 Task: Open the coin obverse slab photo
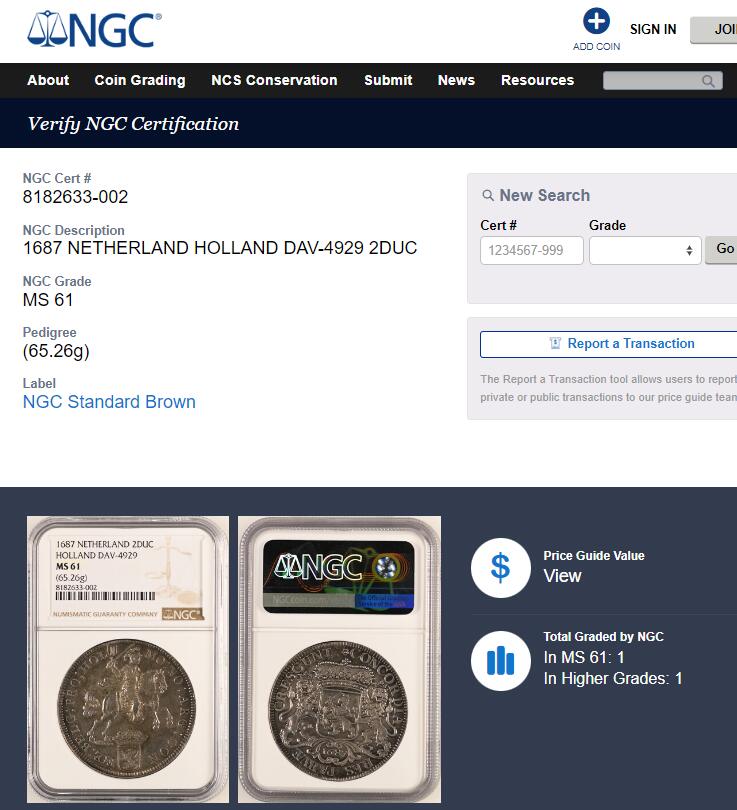[128, 659]
